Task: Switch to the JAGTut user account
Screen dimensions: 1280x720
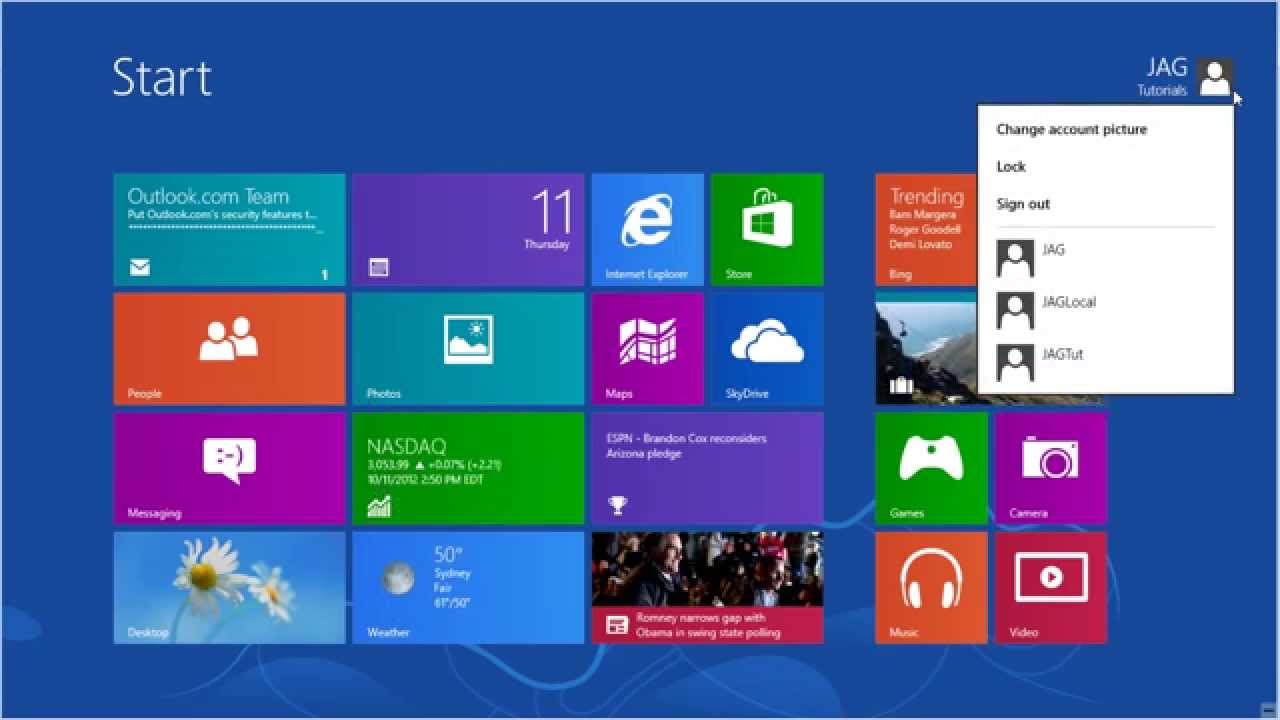Action: tap(1105, 362)
